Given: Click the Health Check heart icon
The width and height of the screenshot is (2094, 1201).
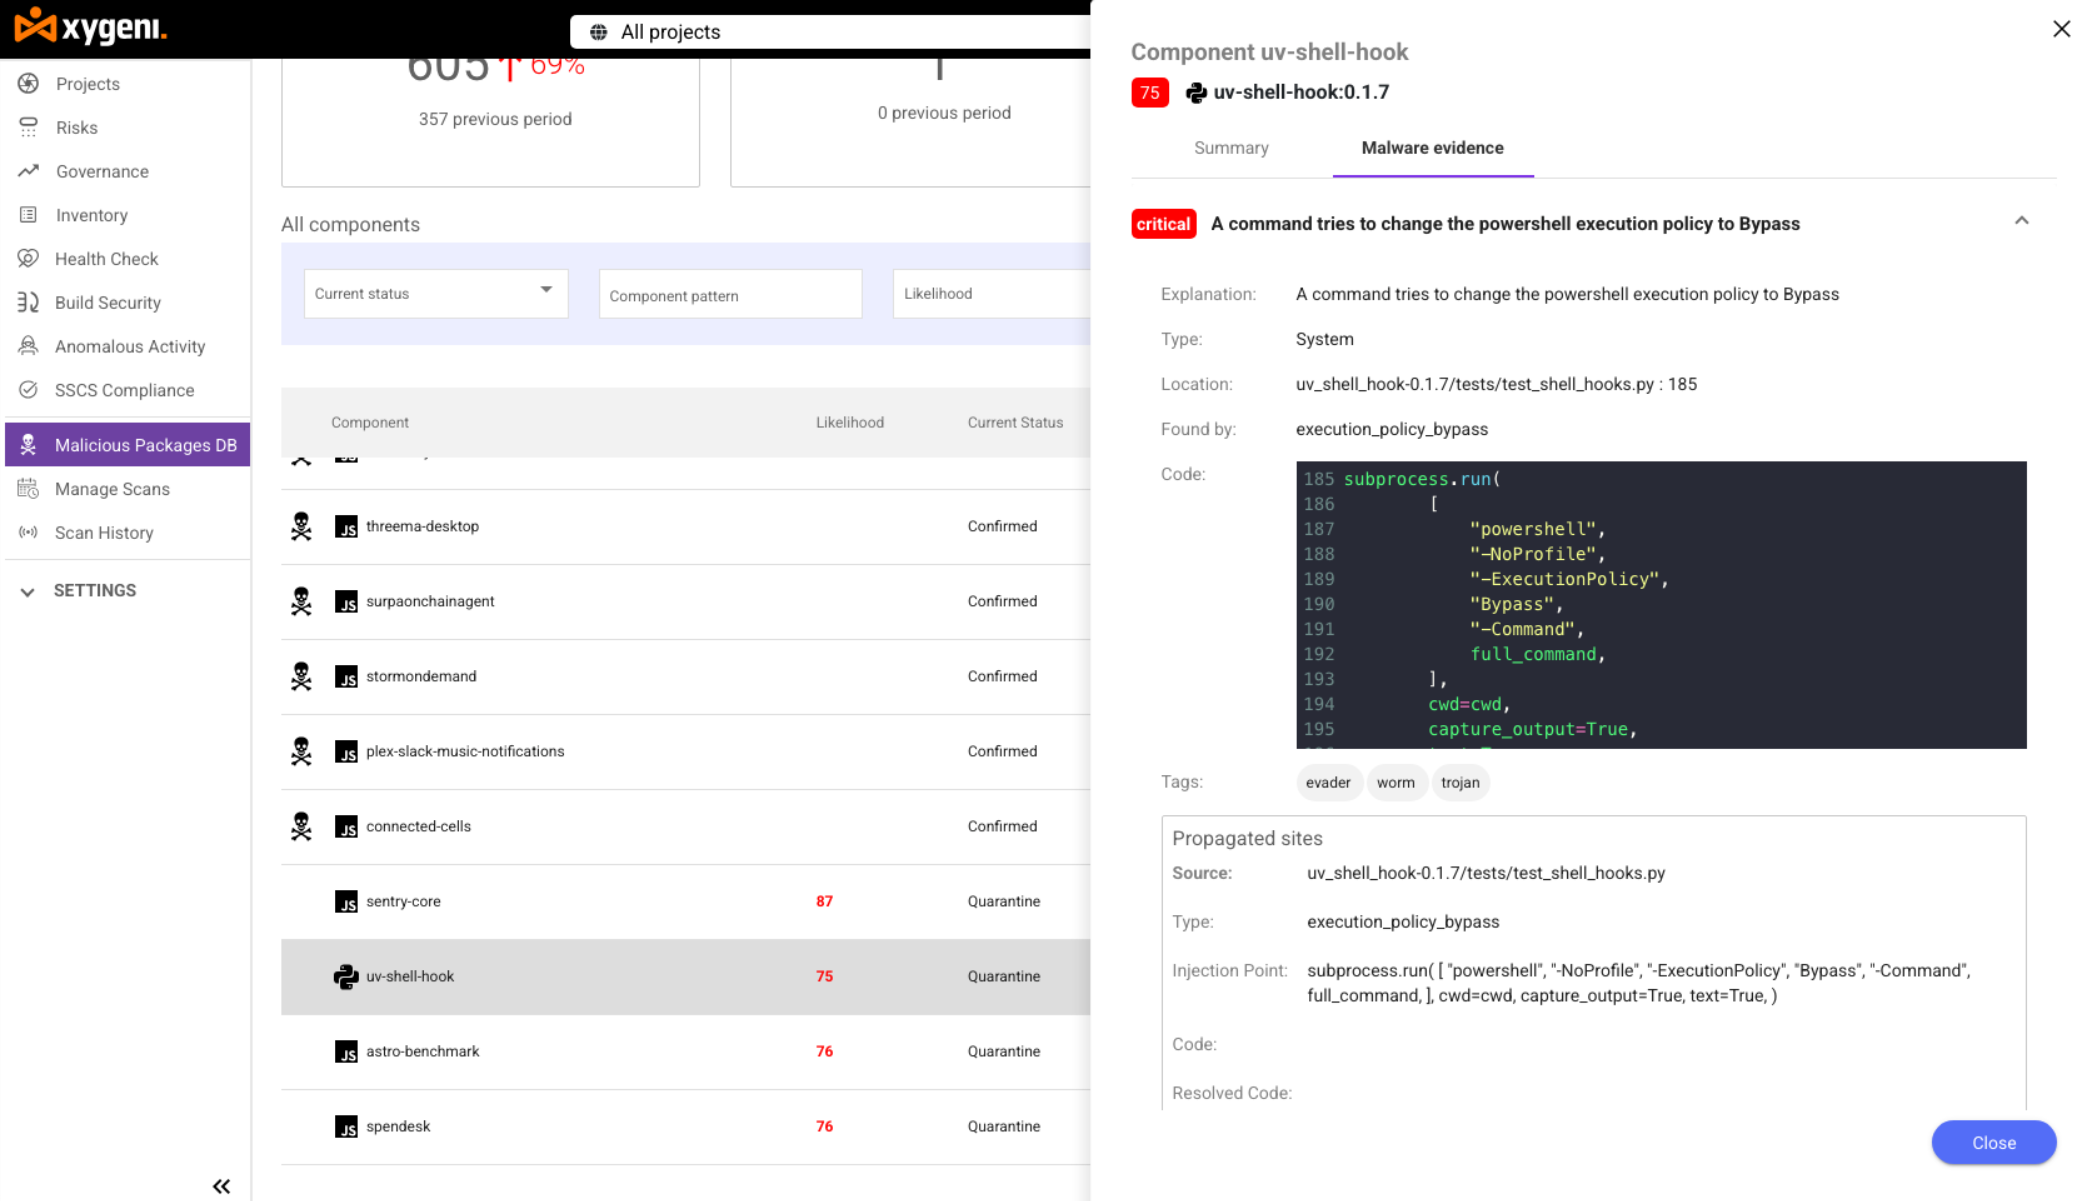Looking at the screenshot, I should (28, 259).
